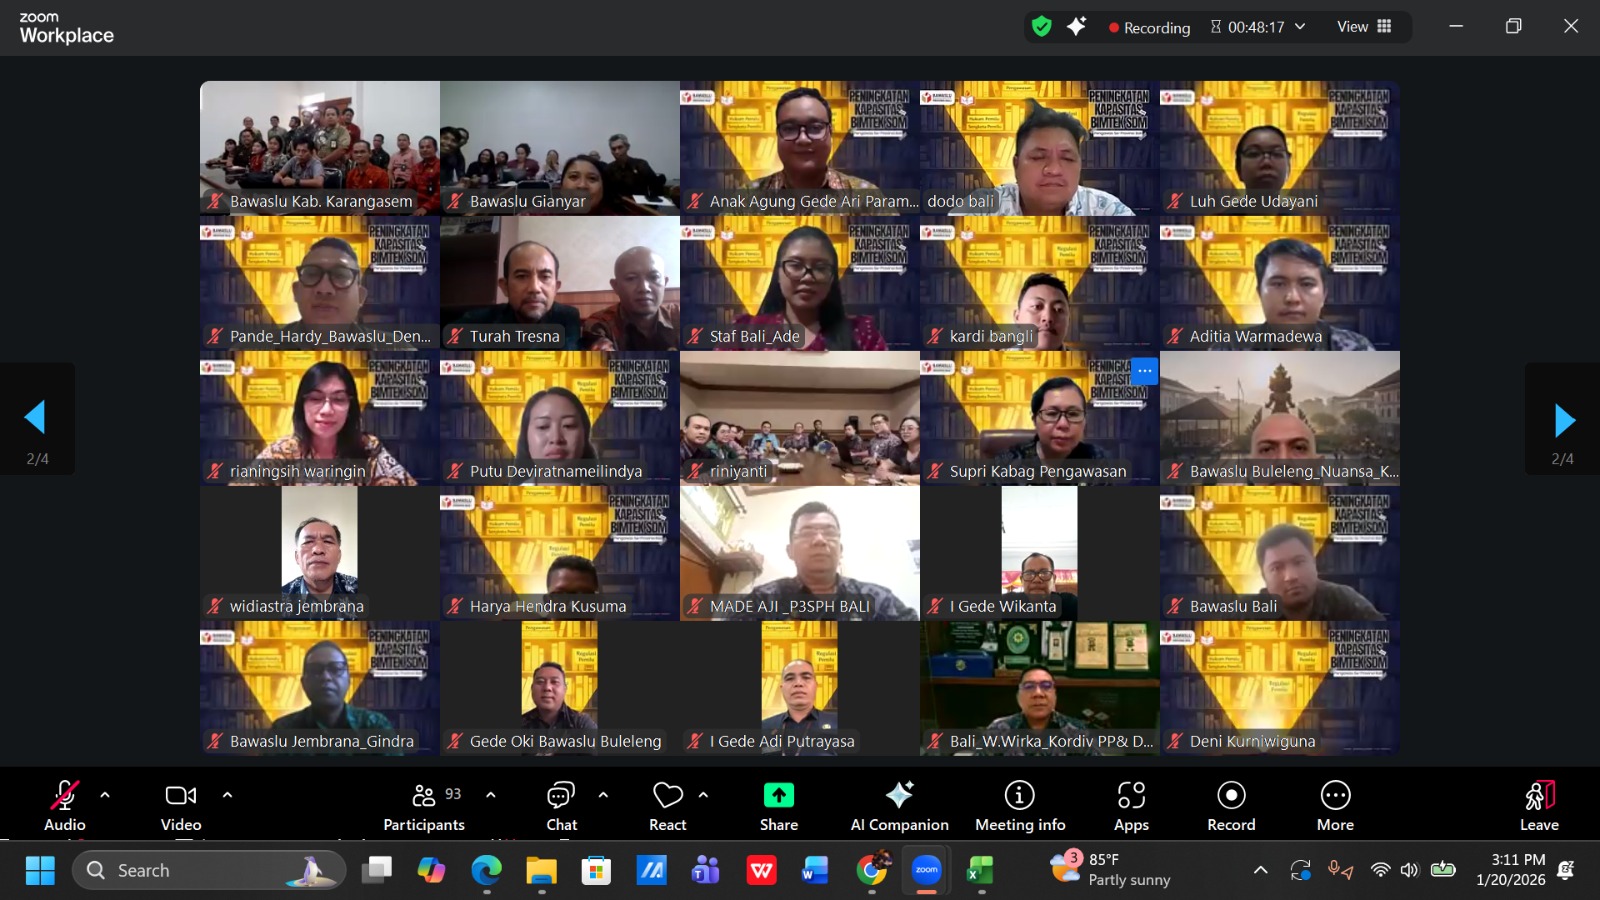Click the green encryption shield icon
The image size is (1600, 900).
point(1041,27)
